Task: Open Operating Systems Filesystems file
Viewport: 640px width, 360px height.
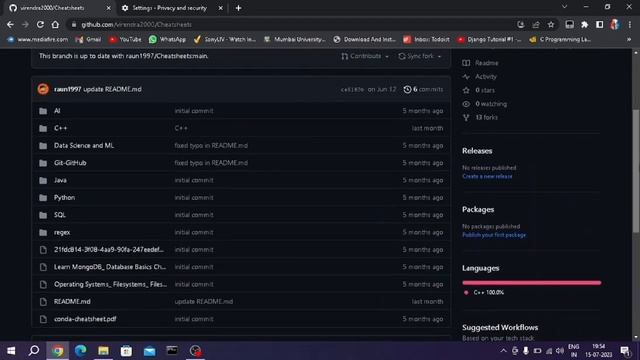Action: click(x=110, y=284)
